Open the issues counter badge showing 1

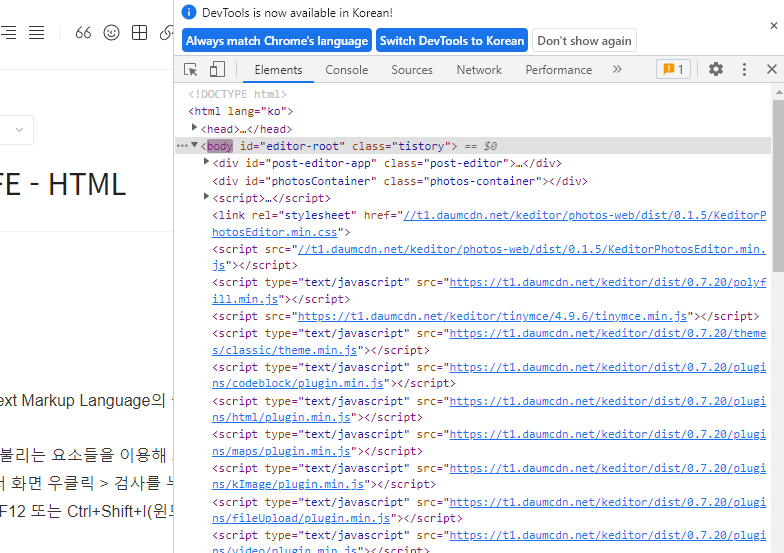(673, 69)
